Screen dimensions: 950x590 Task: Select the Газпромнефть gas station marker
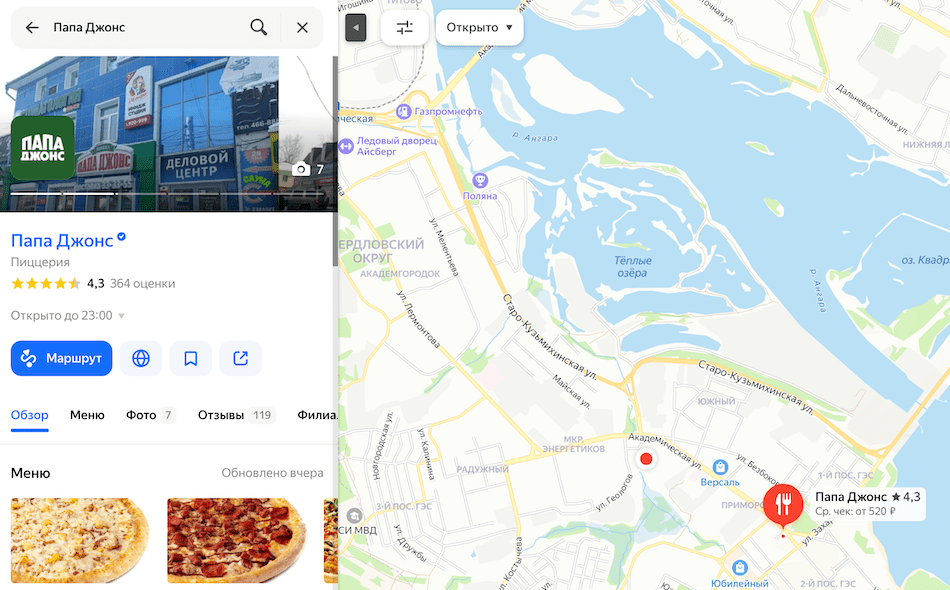click(x=404, y=111)
